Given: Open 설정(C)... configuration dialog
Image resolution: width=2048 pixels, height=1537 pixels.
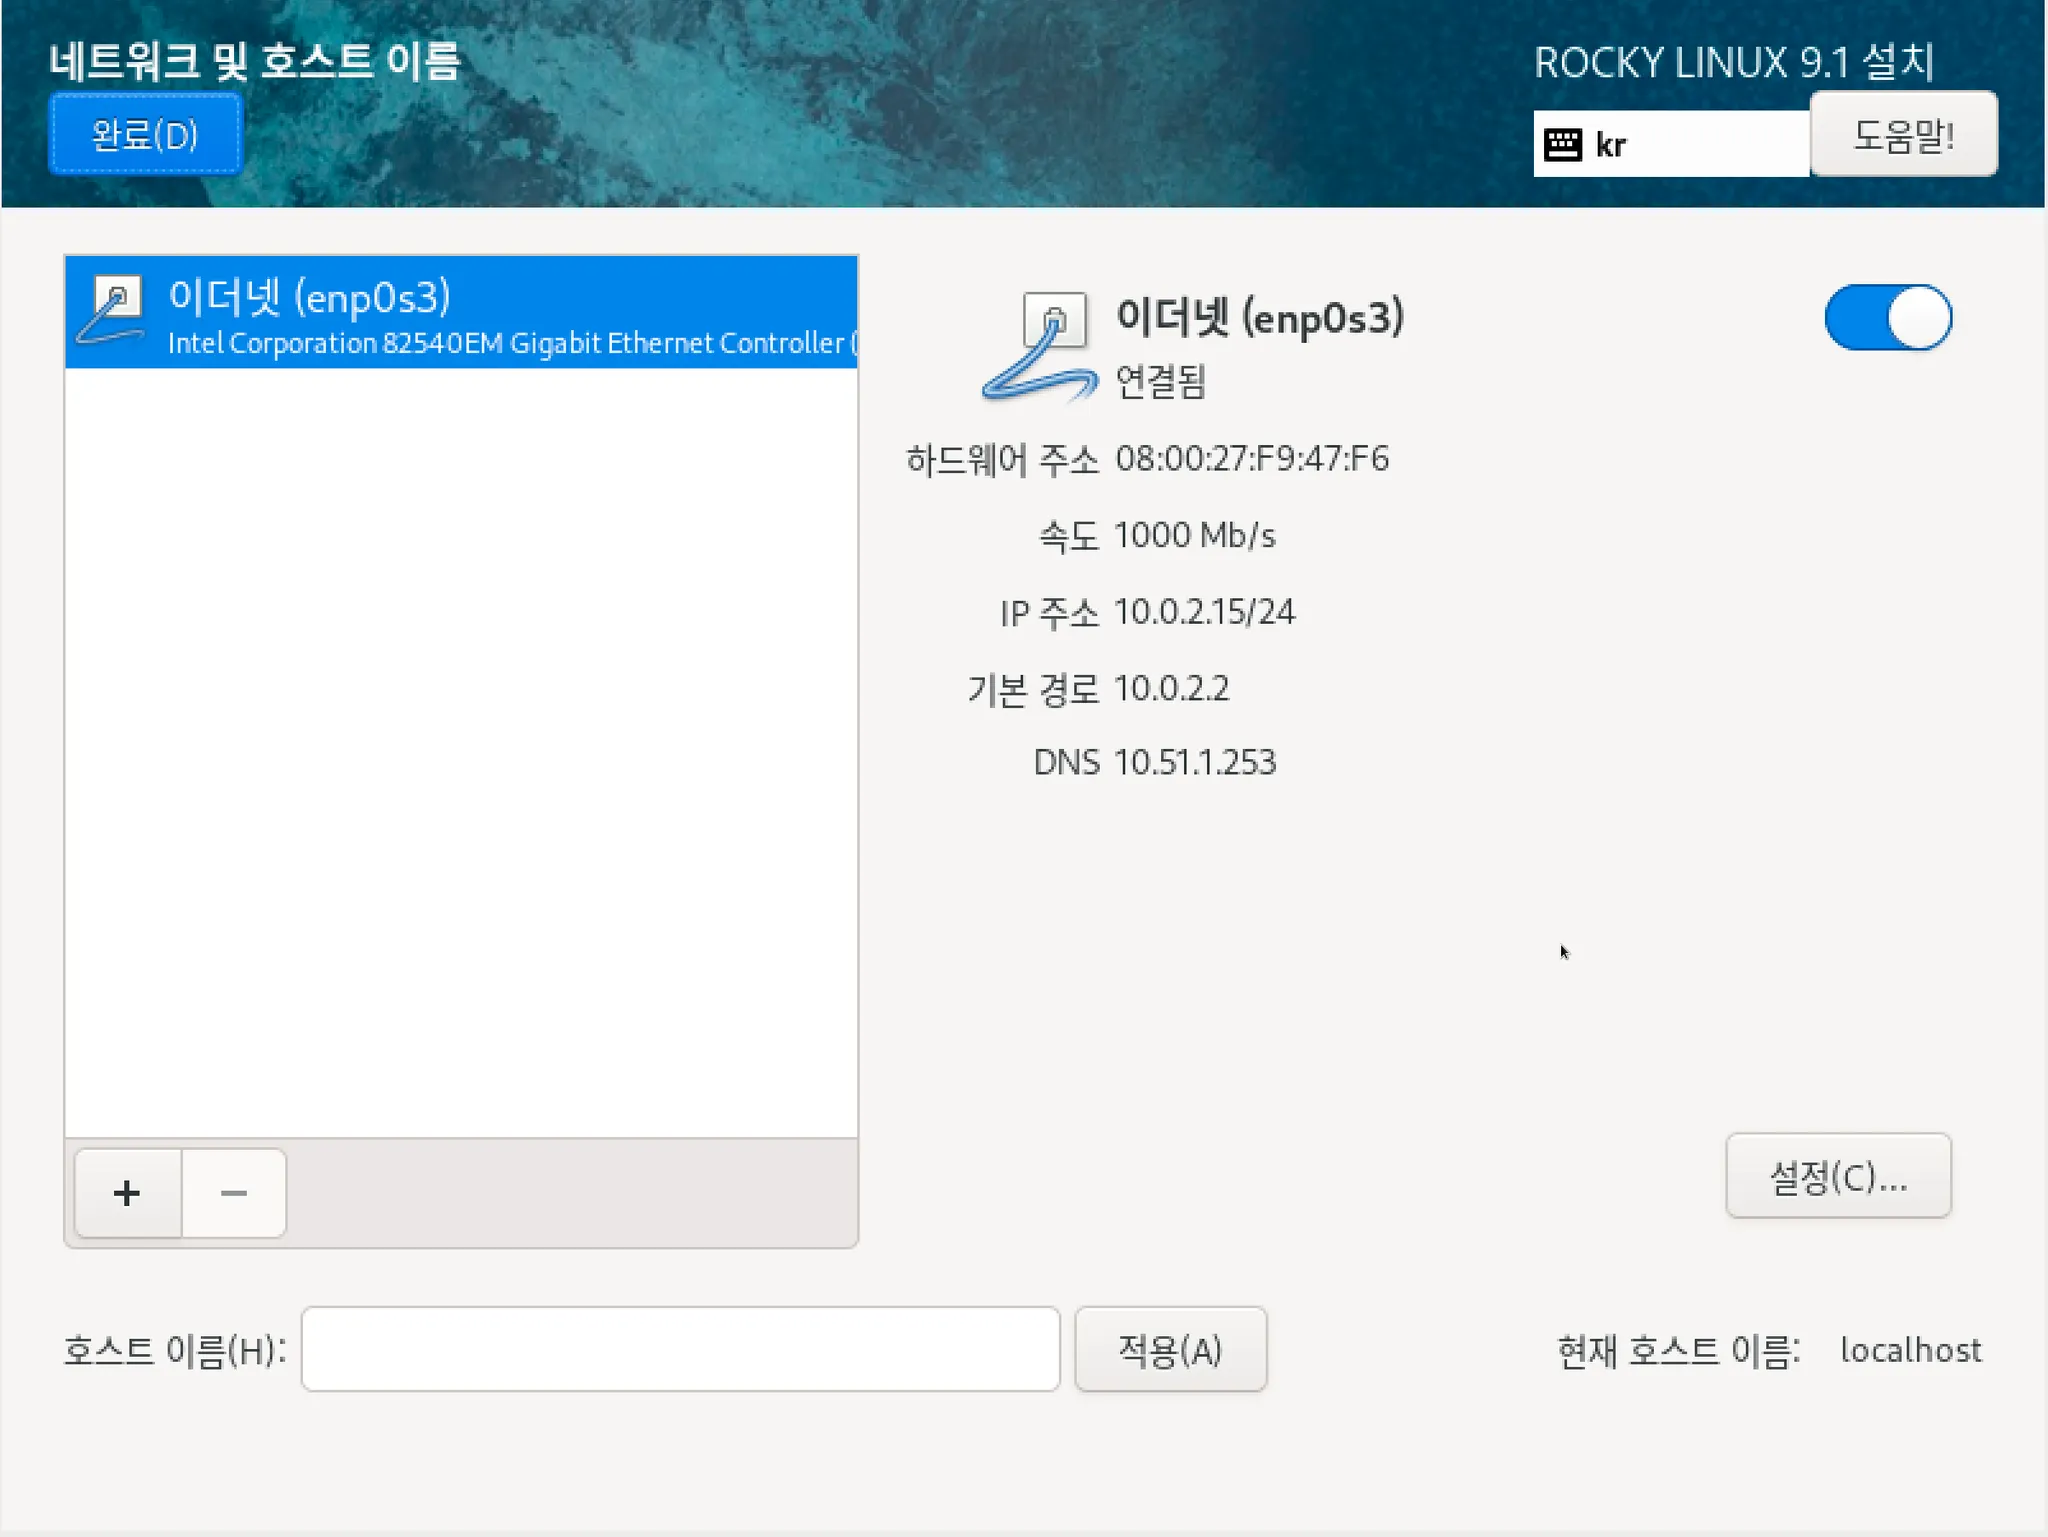Looking at the screenshot, I should (1838, 1177).
